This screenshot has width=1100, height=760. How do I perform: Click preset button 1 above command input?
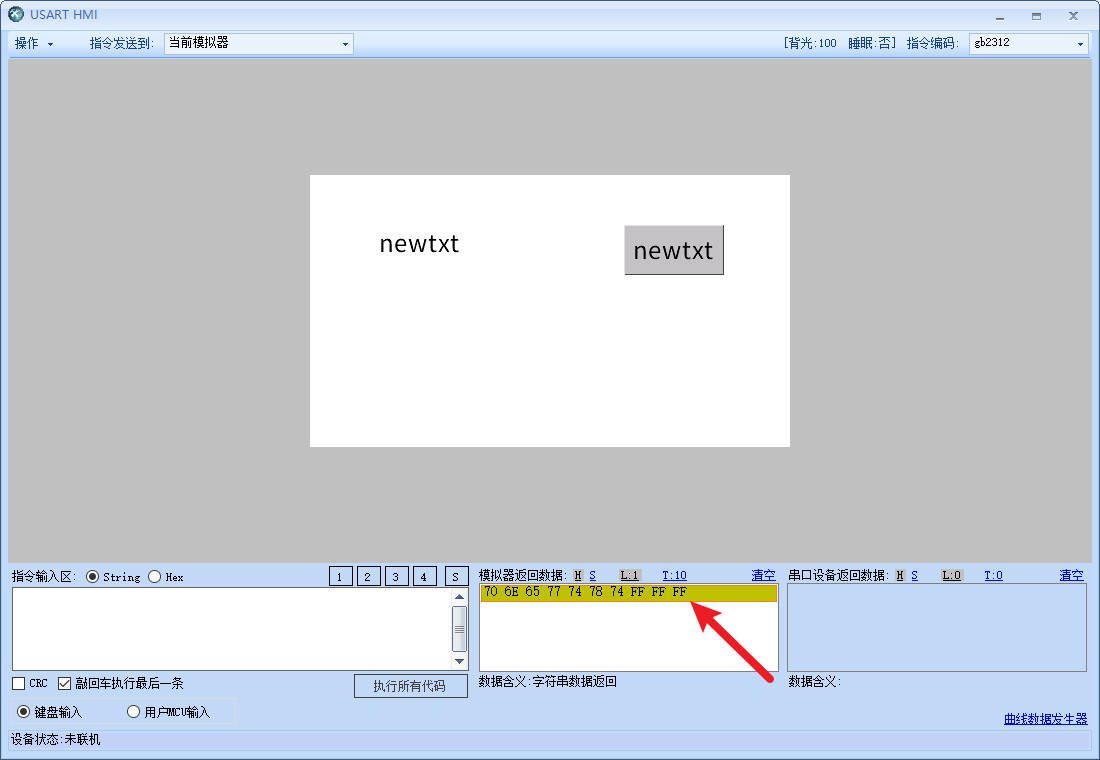tap(341, 576)
